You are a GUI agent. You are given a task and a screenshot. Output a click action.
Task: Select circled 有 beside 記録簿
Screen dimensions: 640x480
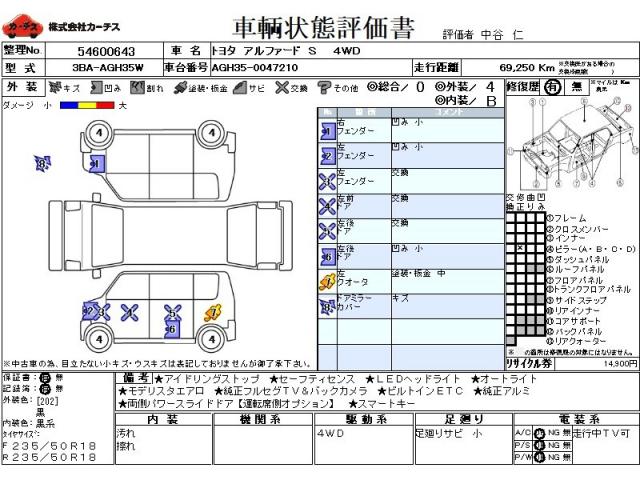tap(44, 388)
